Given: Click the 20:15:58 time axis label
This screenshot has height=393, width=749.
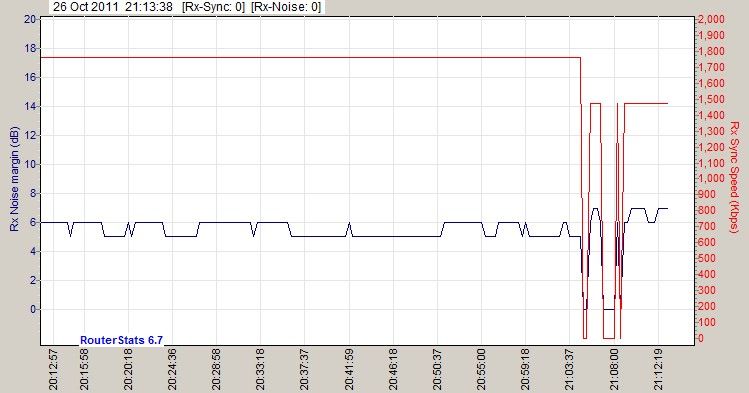Looking at the screenshot, I should (85, 370).
